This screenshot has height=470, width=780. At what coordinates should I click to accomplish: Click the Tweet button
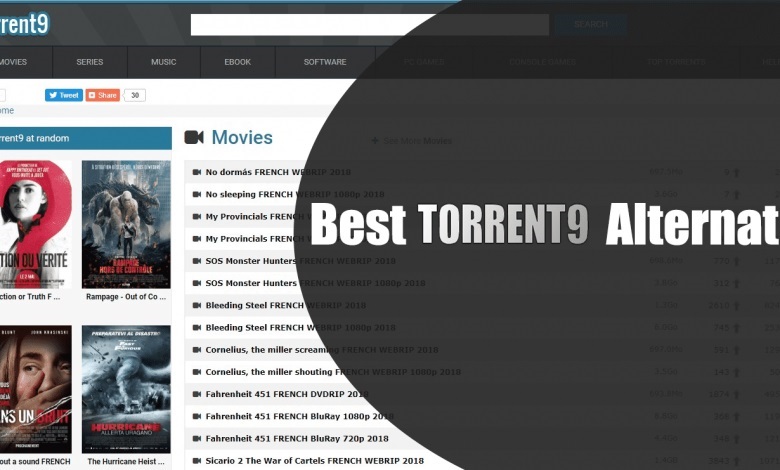64,95
